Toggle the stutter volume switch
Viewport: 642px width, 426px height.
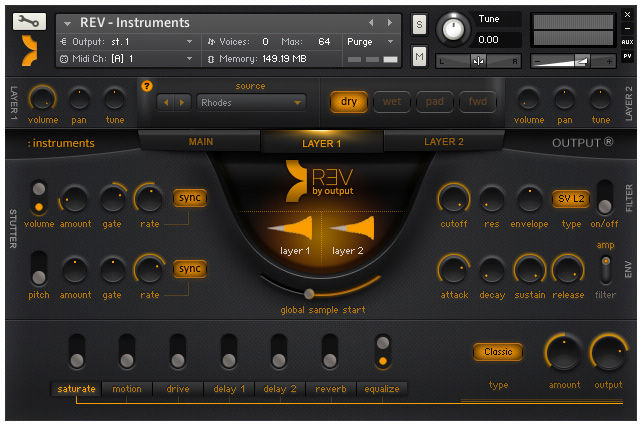(39, 198)
